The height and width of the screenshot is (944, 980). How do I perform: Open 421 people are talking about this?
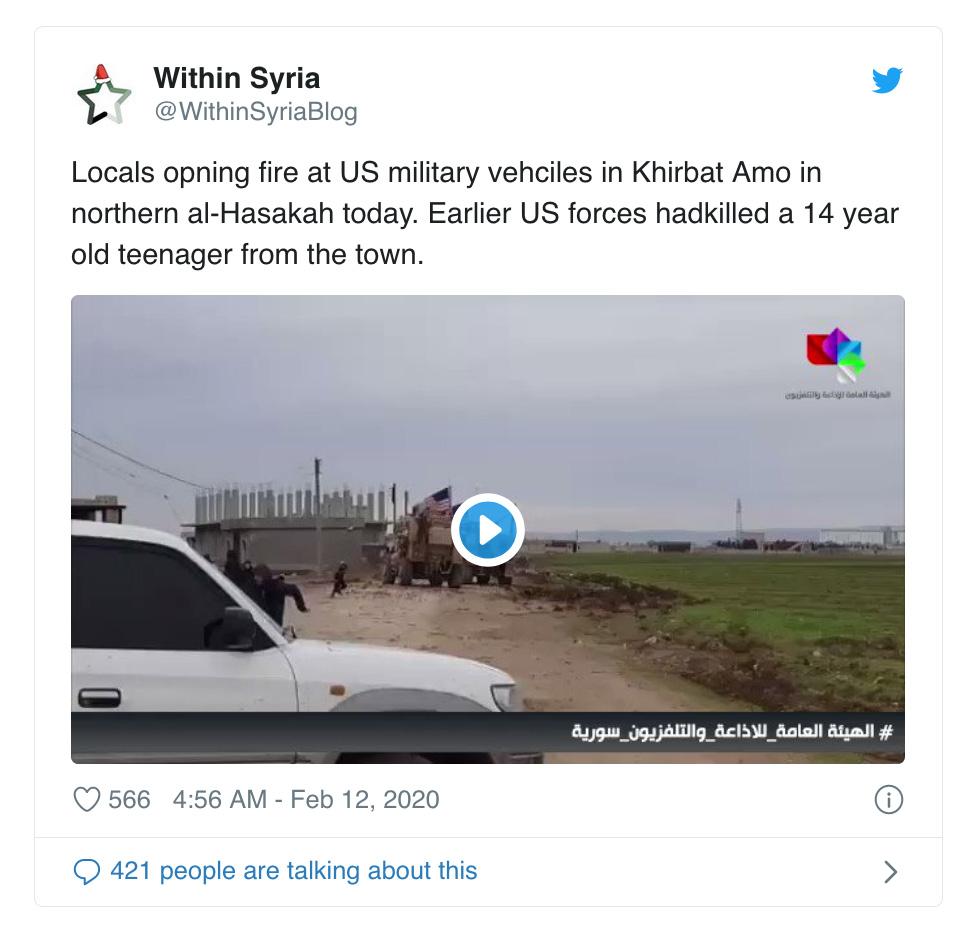click(294, 871)
